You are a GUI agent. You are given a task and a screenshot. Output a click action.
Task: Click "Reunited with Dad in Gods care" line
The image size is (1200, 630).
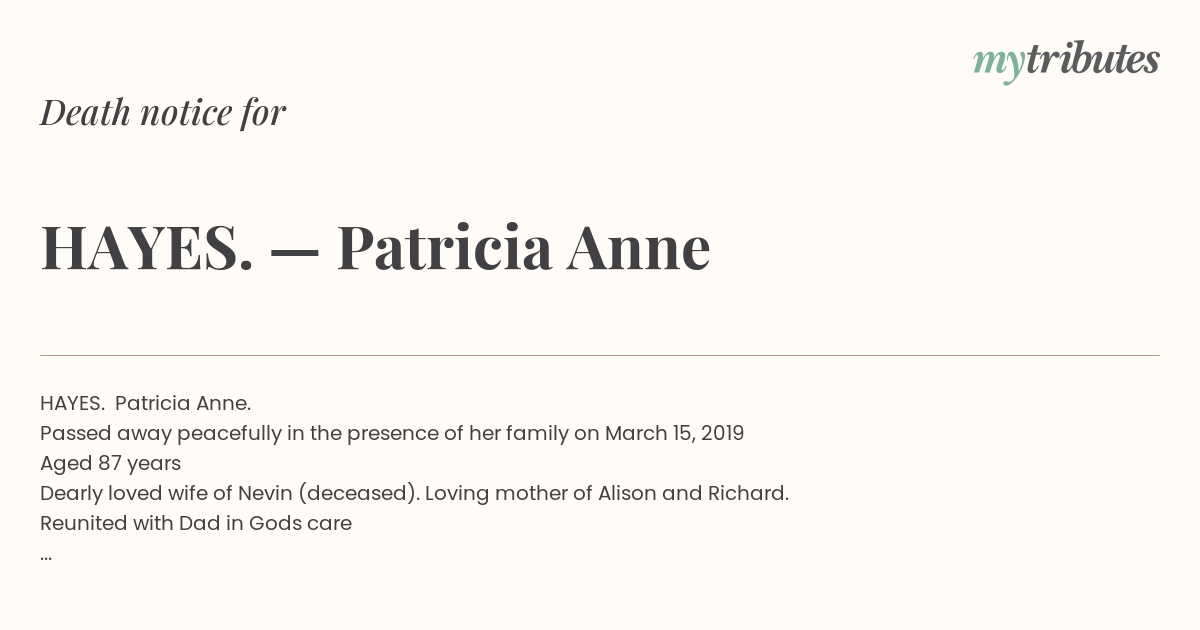click(196, 524)
